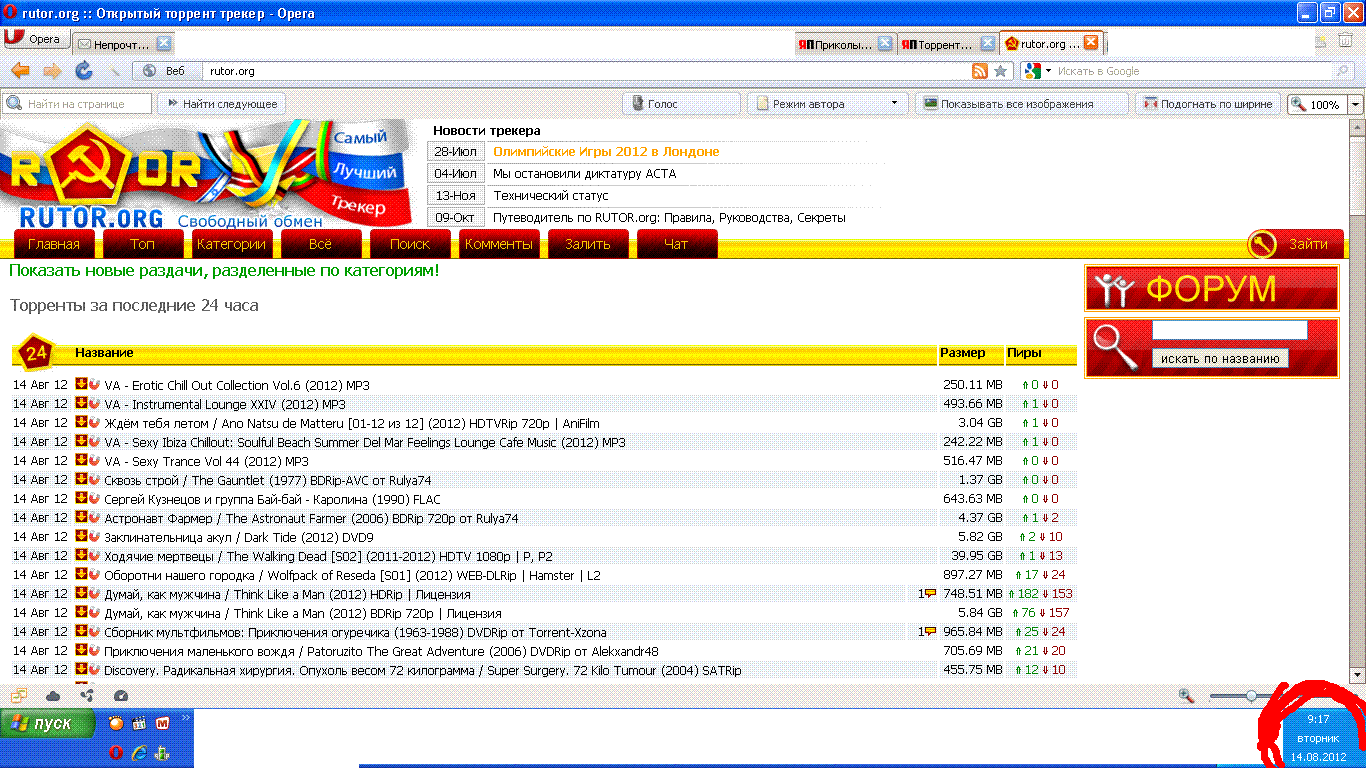Open the 100% zoom dropdown arrow

tap(1356, 104)
